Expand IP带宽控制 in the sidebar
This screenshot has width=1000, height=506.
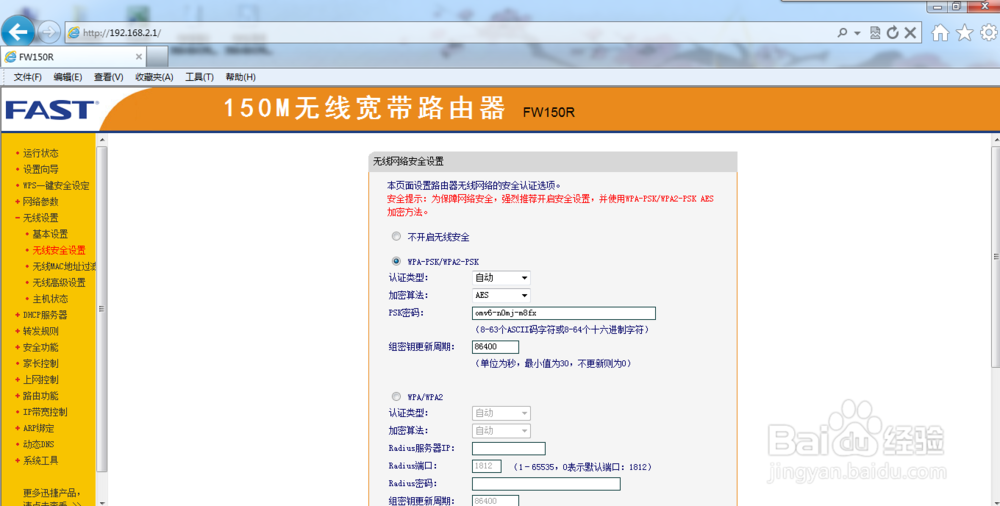[x=45, y=412]
